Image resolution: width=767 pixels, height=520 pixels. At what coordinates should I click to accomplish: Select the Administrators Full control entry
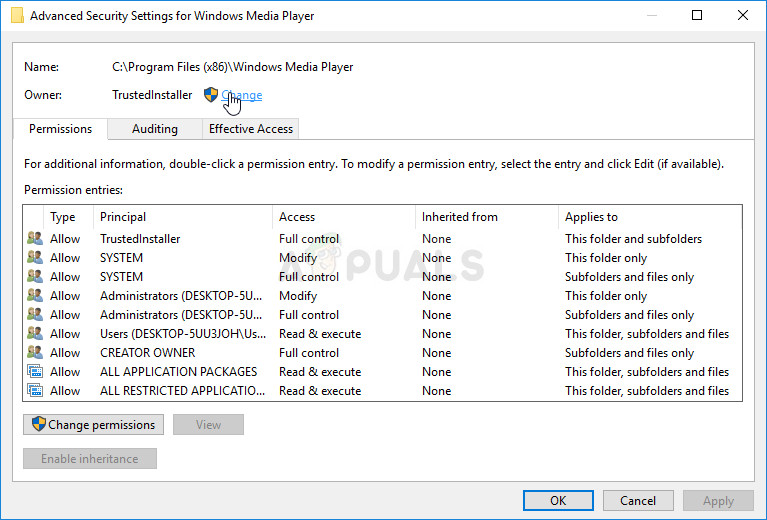coord(300,315)
